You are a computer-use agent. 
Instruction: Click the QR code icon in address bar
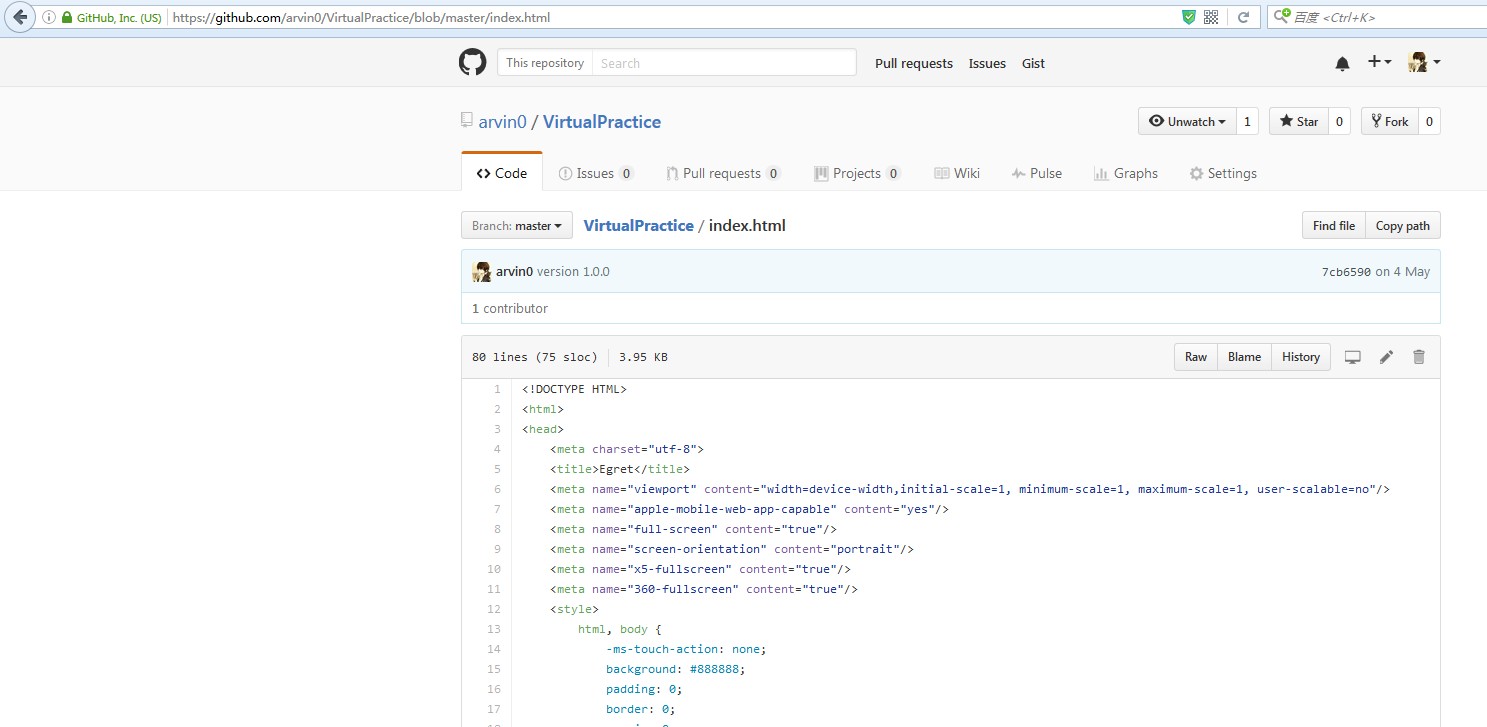pyautogui.click(x=1211, y=17)
